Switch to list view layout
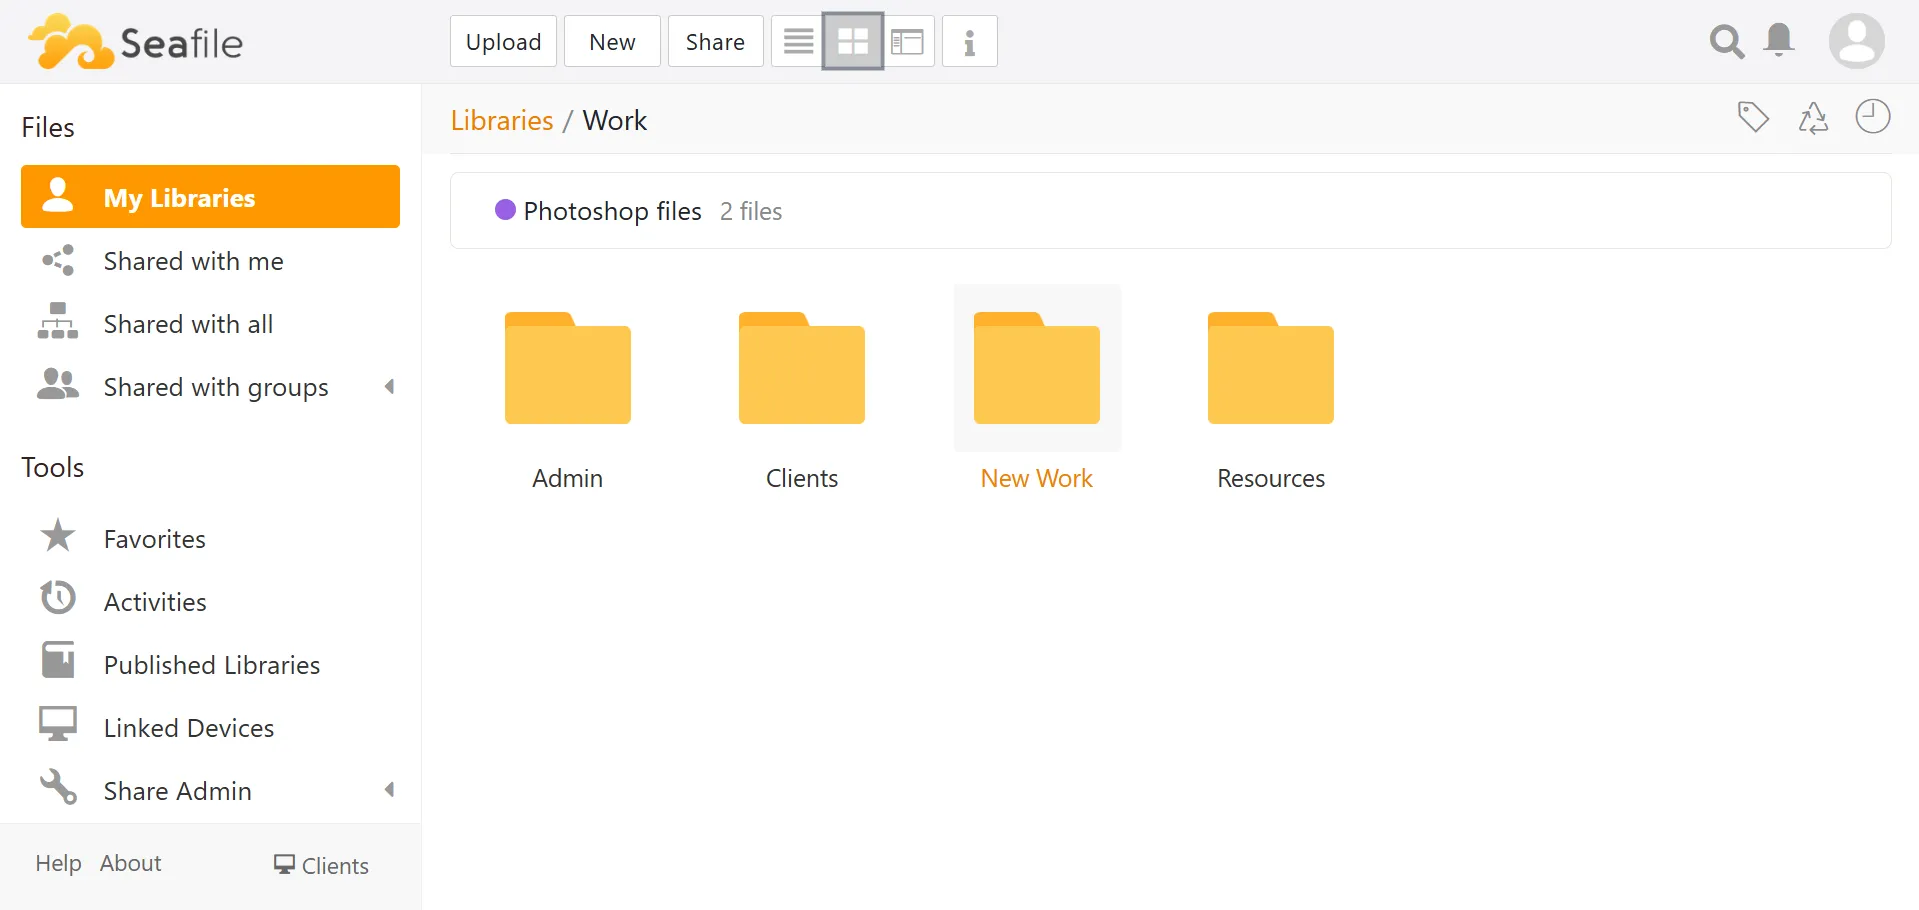 797,41
